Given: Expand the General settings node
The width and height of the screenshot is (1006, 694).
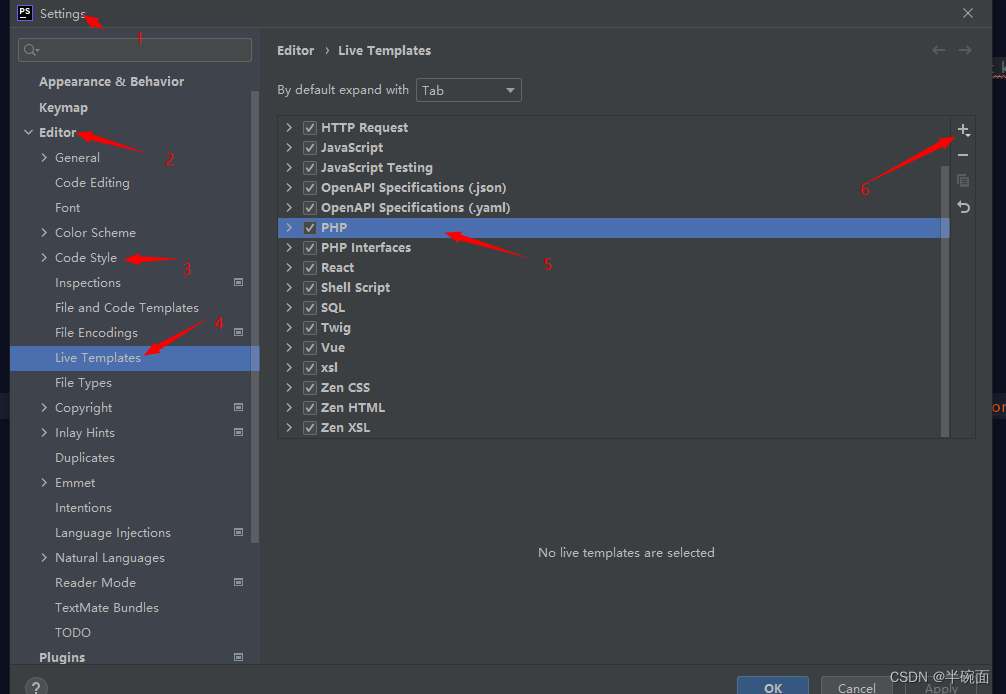Looking at the screenshot, I should click(x=44, y=157).
